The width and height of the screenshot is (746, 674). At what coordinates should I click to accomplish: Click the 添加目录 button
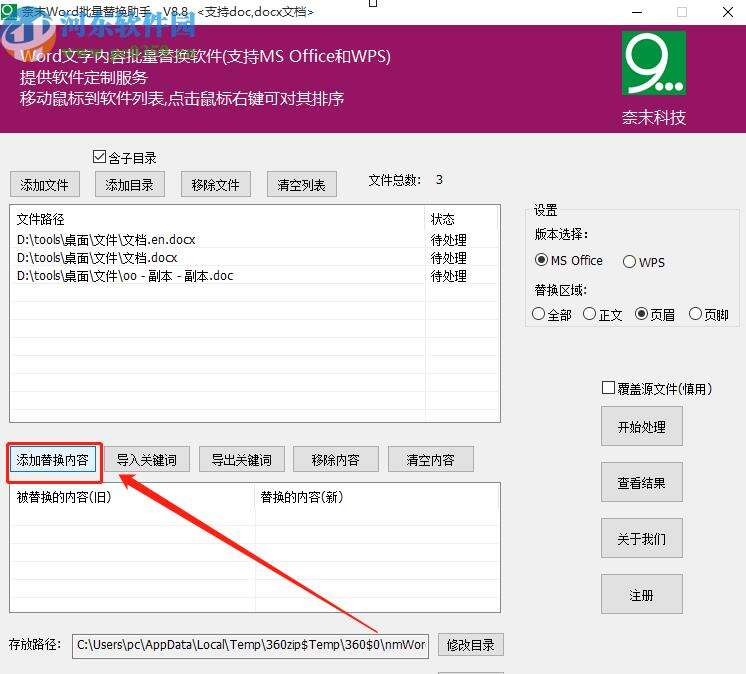pos(130,185)
